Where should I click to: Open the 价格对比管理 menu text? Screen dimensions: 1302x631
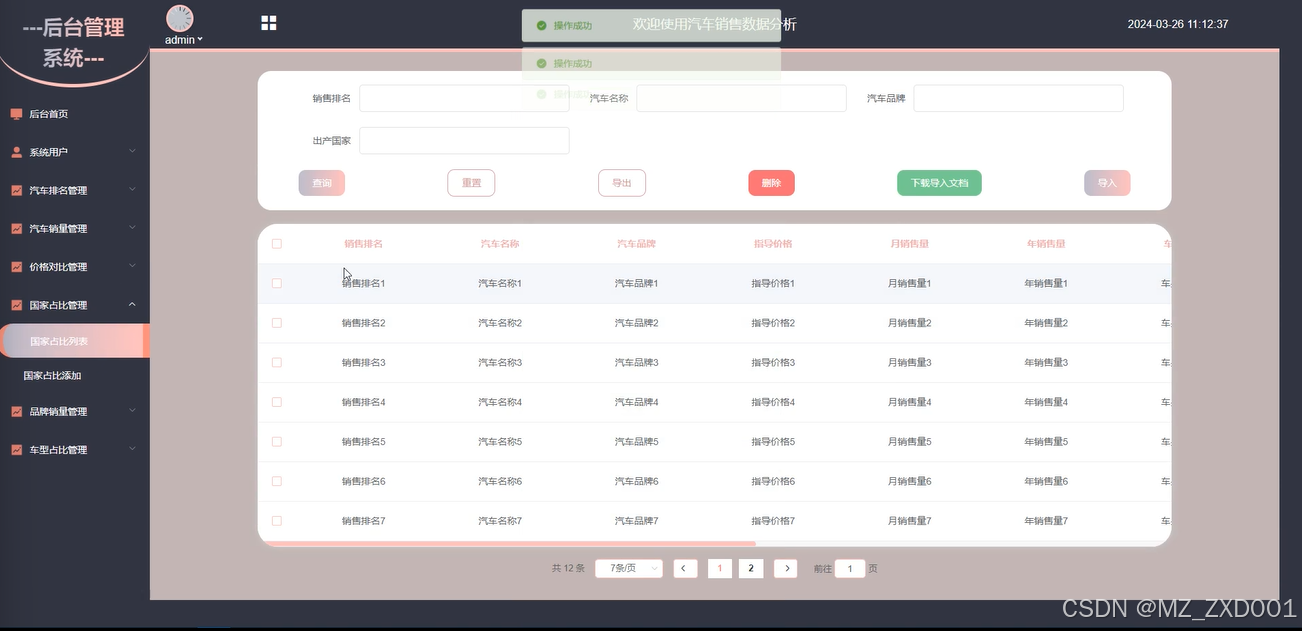pyautogui.click(x=58, y=267)
